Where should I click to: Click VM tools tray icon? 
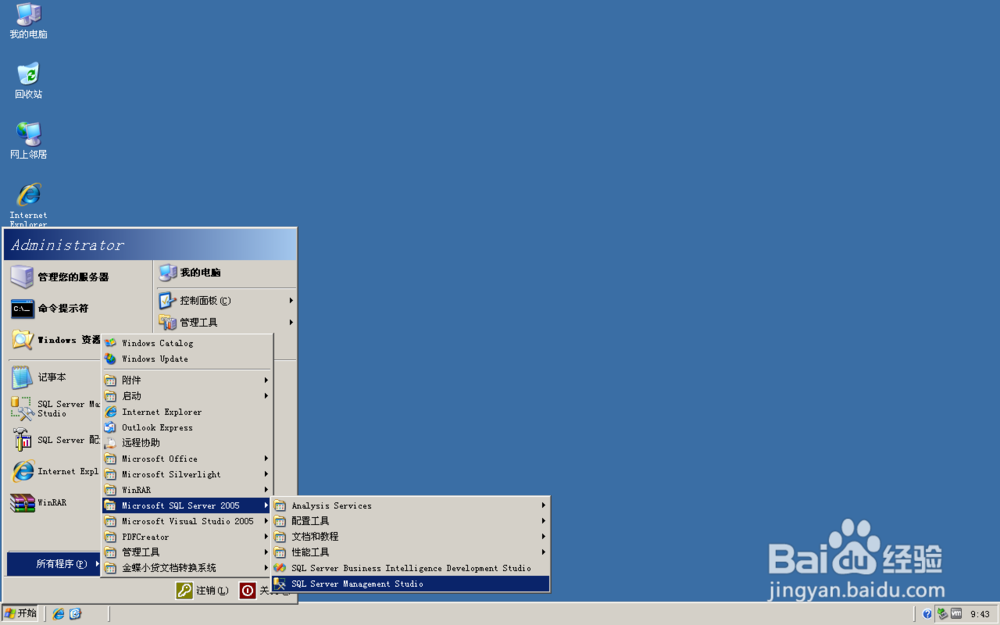pyautogui.click(x=956, y=614)
